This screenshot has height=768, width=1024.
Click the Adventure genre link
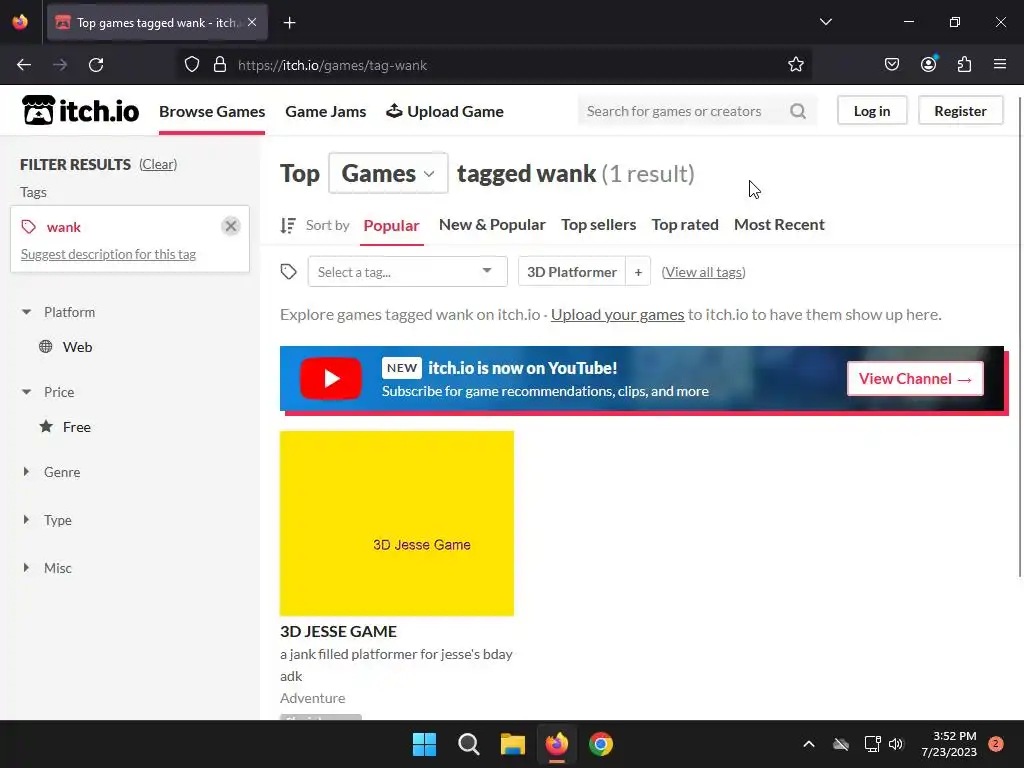coord(313,698)
